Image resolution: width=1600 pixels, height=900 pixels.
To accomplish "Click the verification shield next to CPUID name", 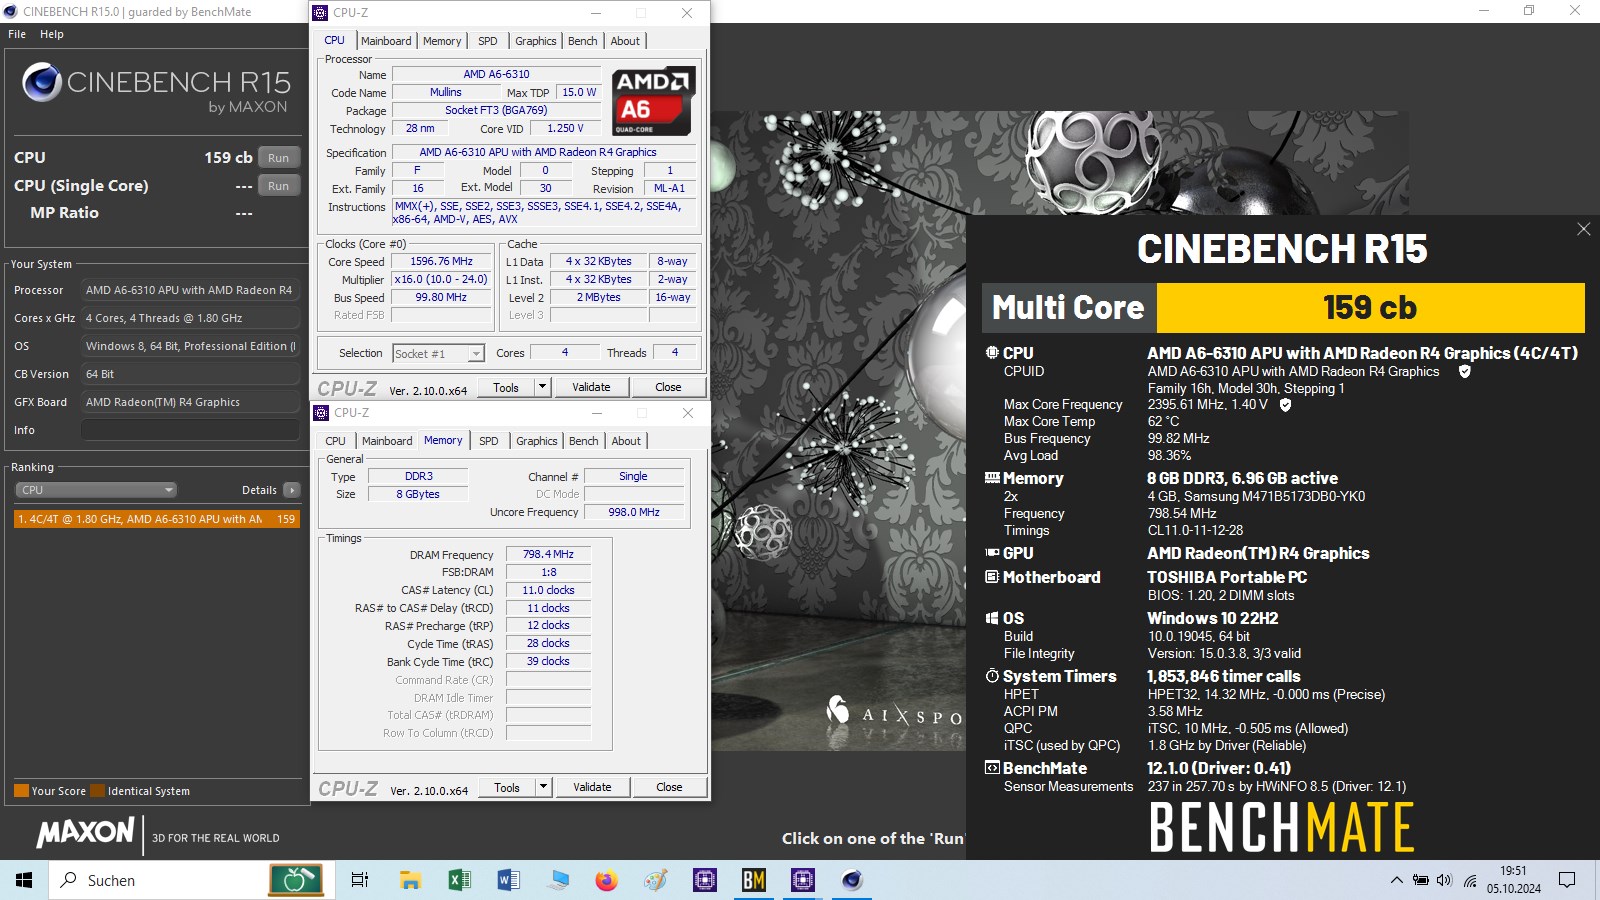I will (x=1464, y=371).
